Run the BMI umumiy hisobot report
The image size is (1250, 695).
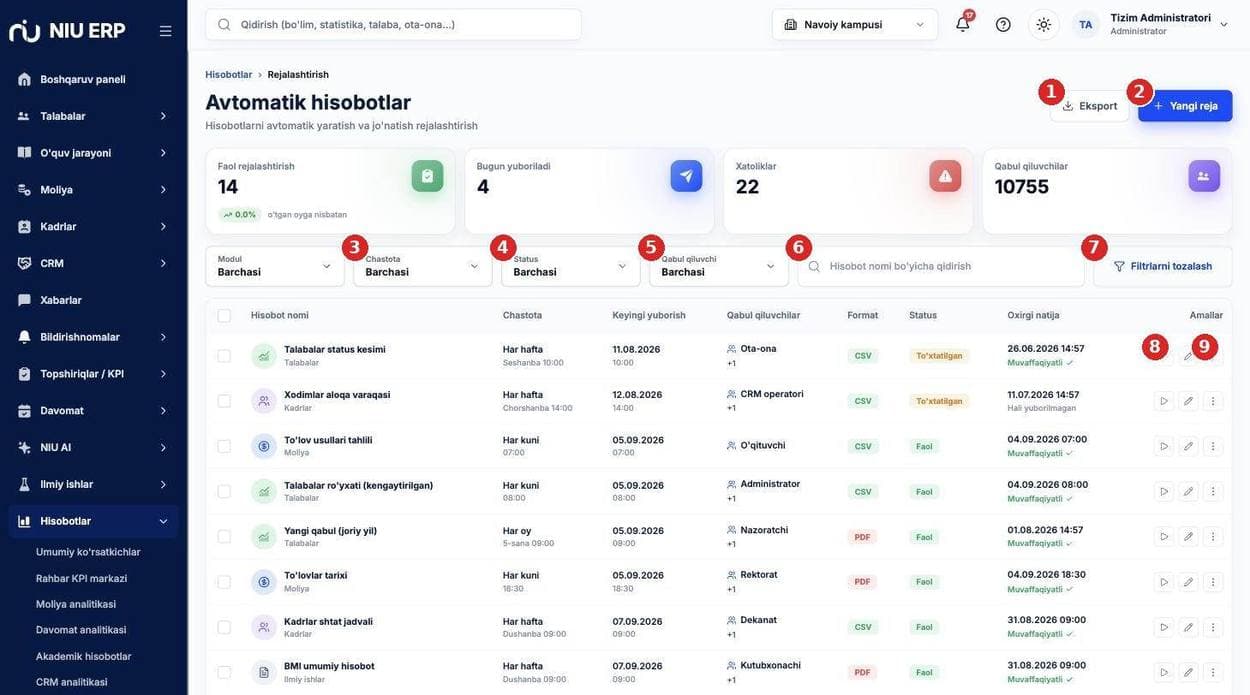(1164, 672)
